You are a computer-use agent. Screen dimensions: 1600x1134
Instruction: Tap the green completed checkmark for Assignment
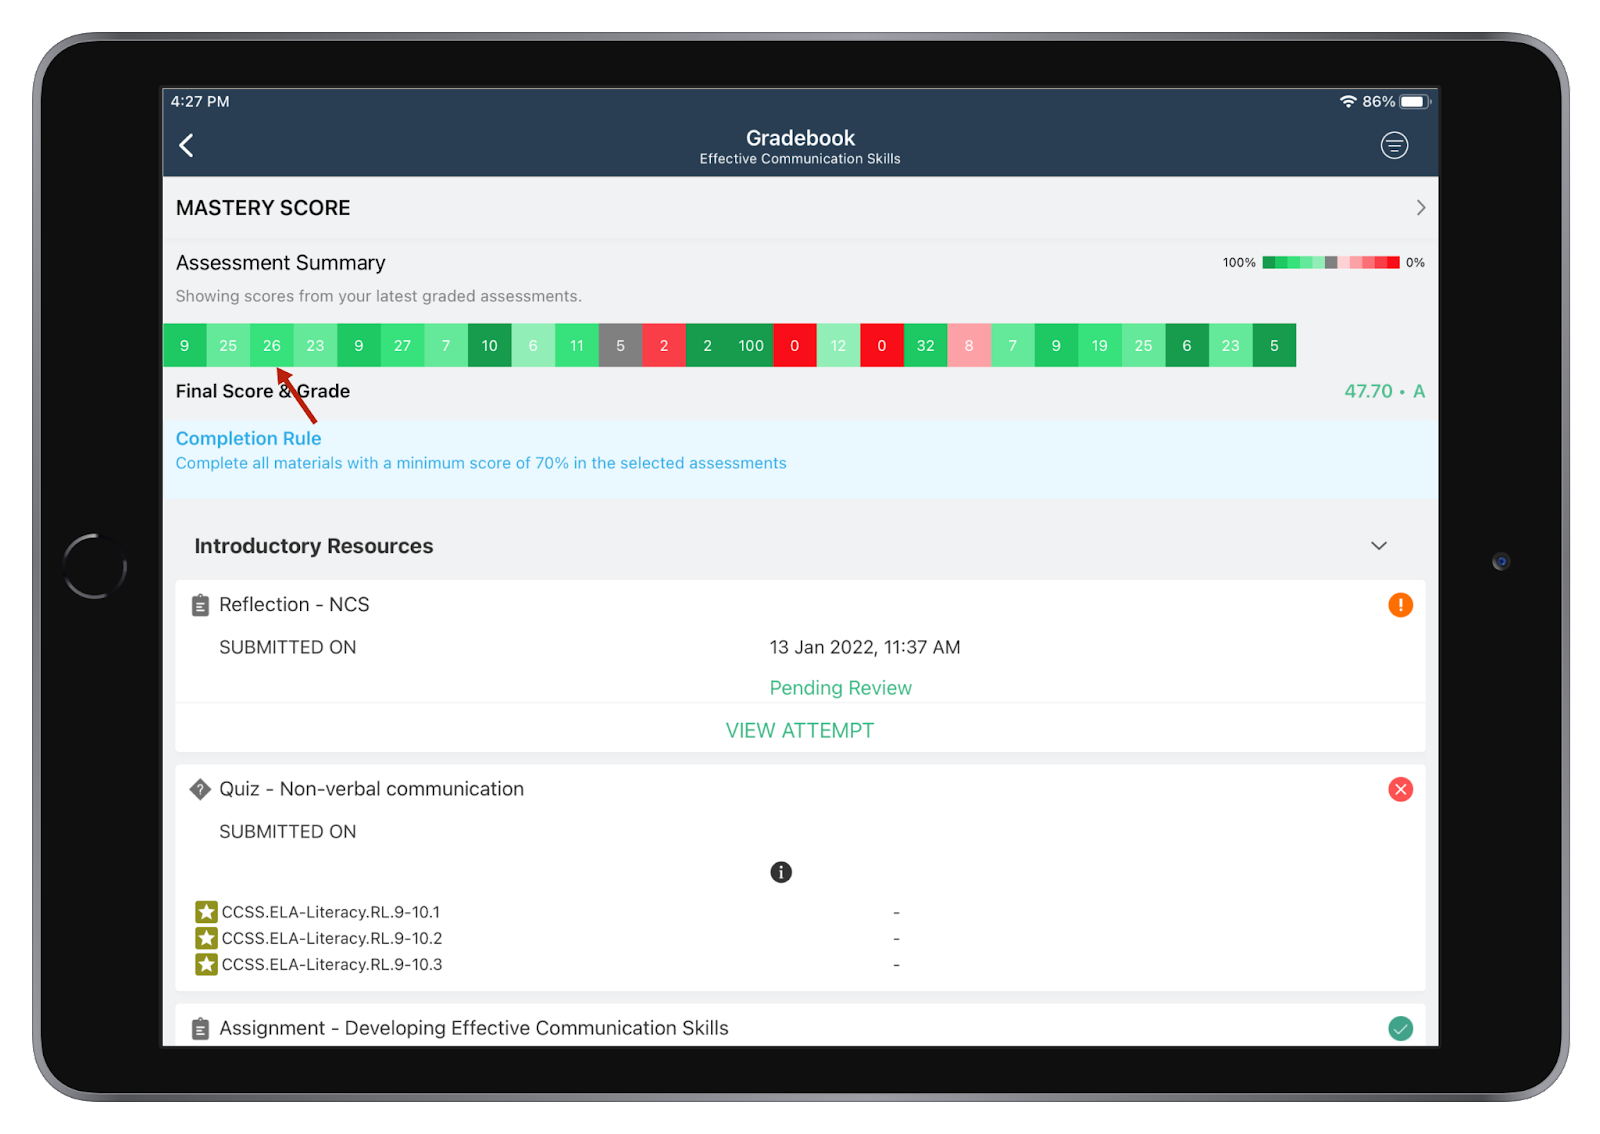point(1400,1028)
